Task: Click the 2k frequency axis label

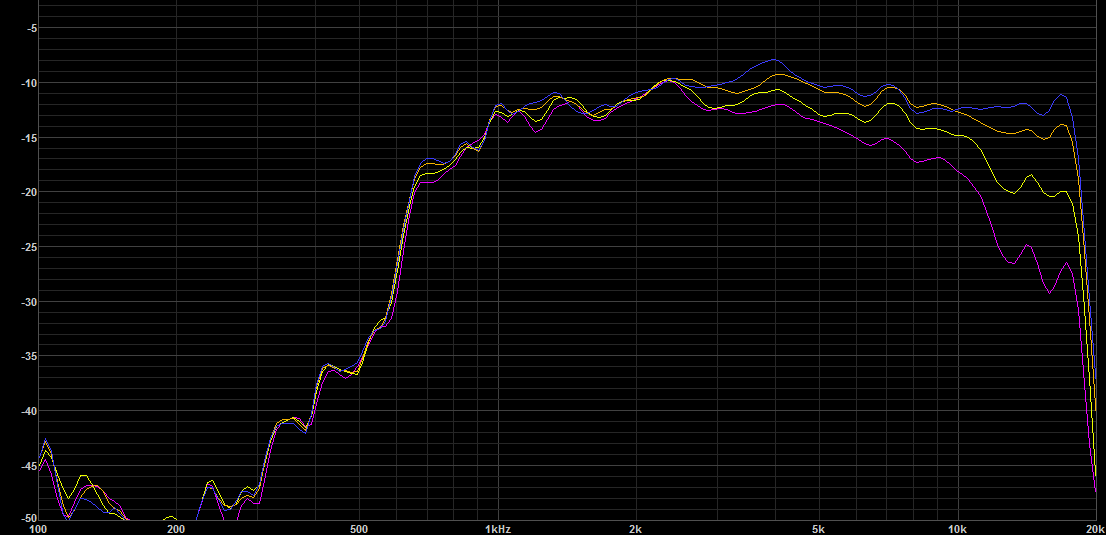Action: [636, 529]
